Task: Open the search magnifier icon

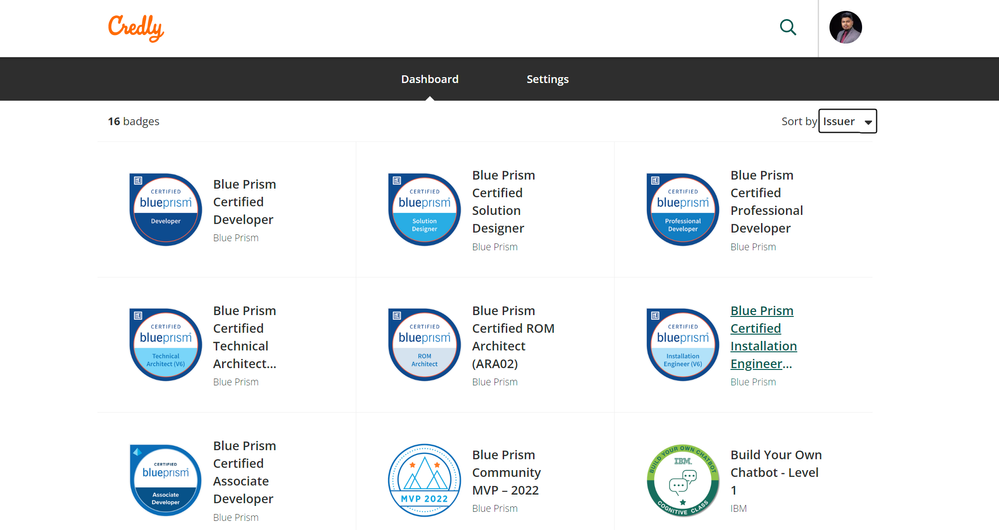Action: click(788, 27)
